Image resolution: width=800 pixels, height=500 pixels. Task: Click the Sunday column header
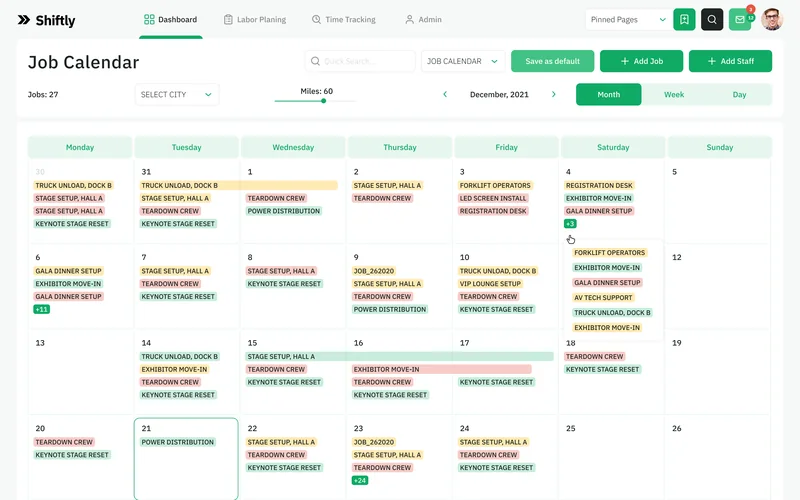point(719,147)
